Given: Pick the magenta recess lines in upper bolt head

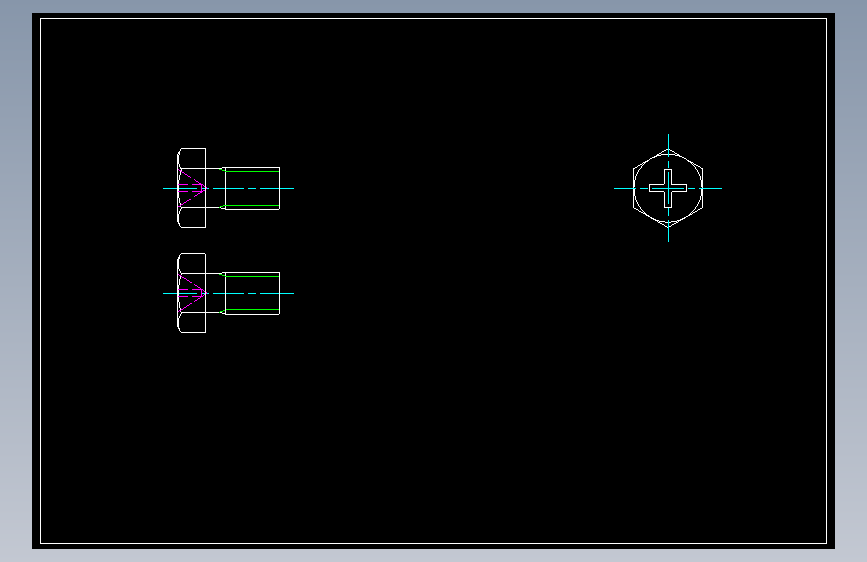Looking at the screenshot, I should pyautogui.click(x=192, y=189).
